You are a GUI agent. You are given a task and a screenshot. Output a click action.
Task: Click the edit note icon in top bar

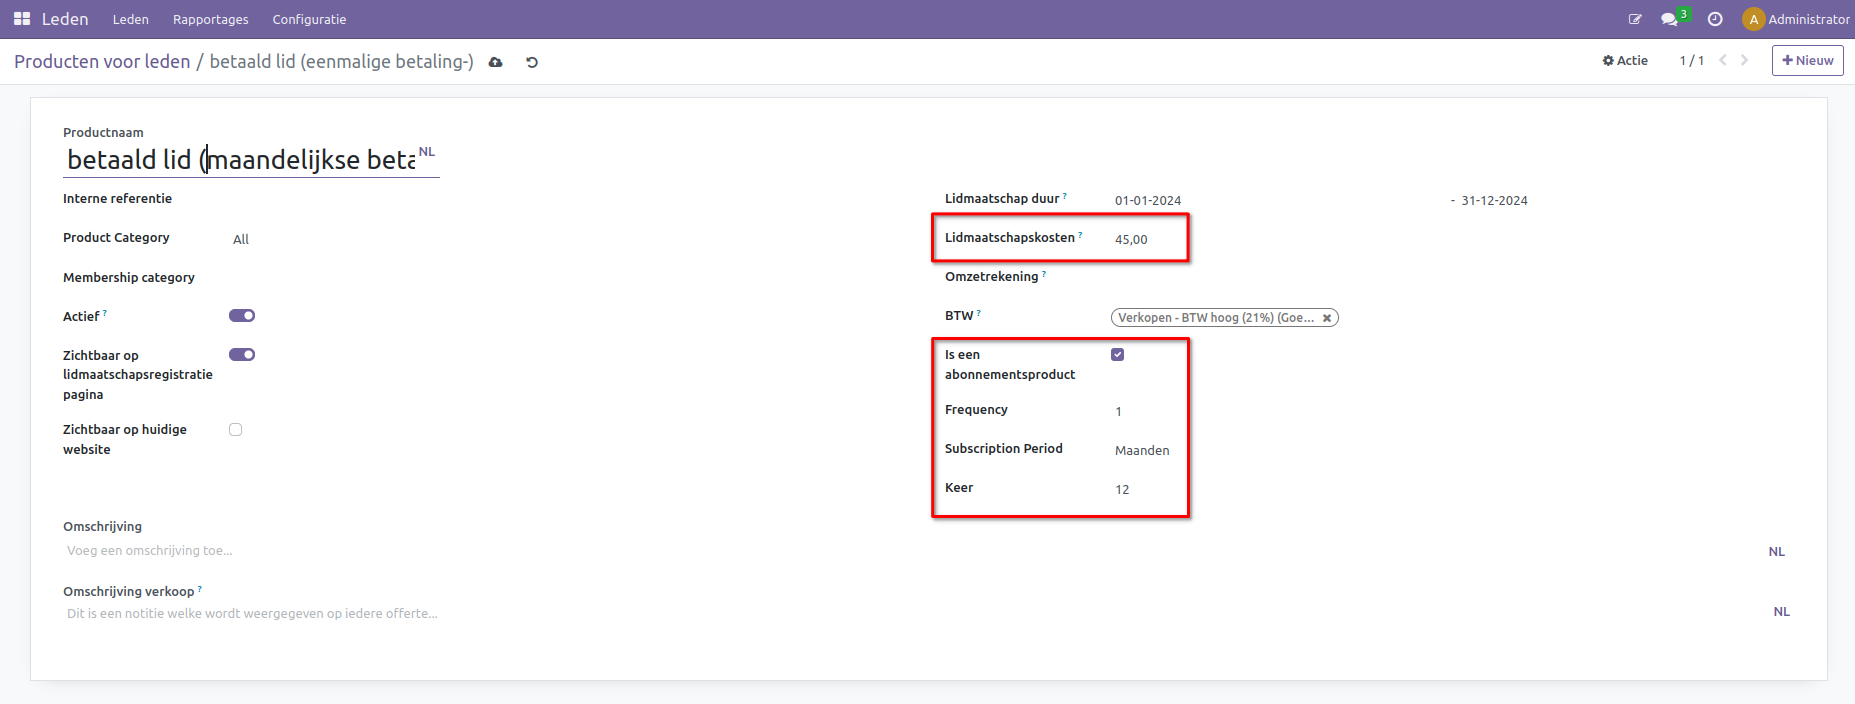click(1635, 19)
